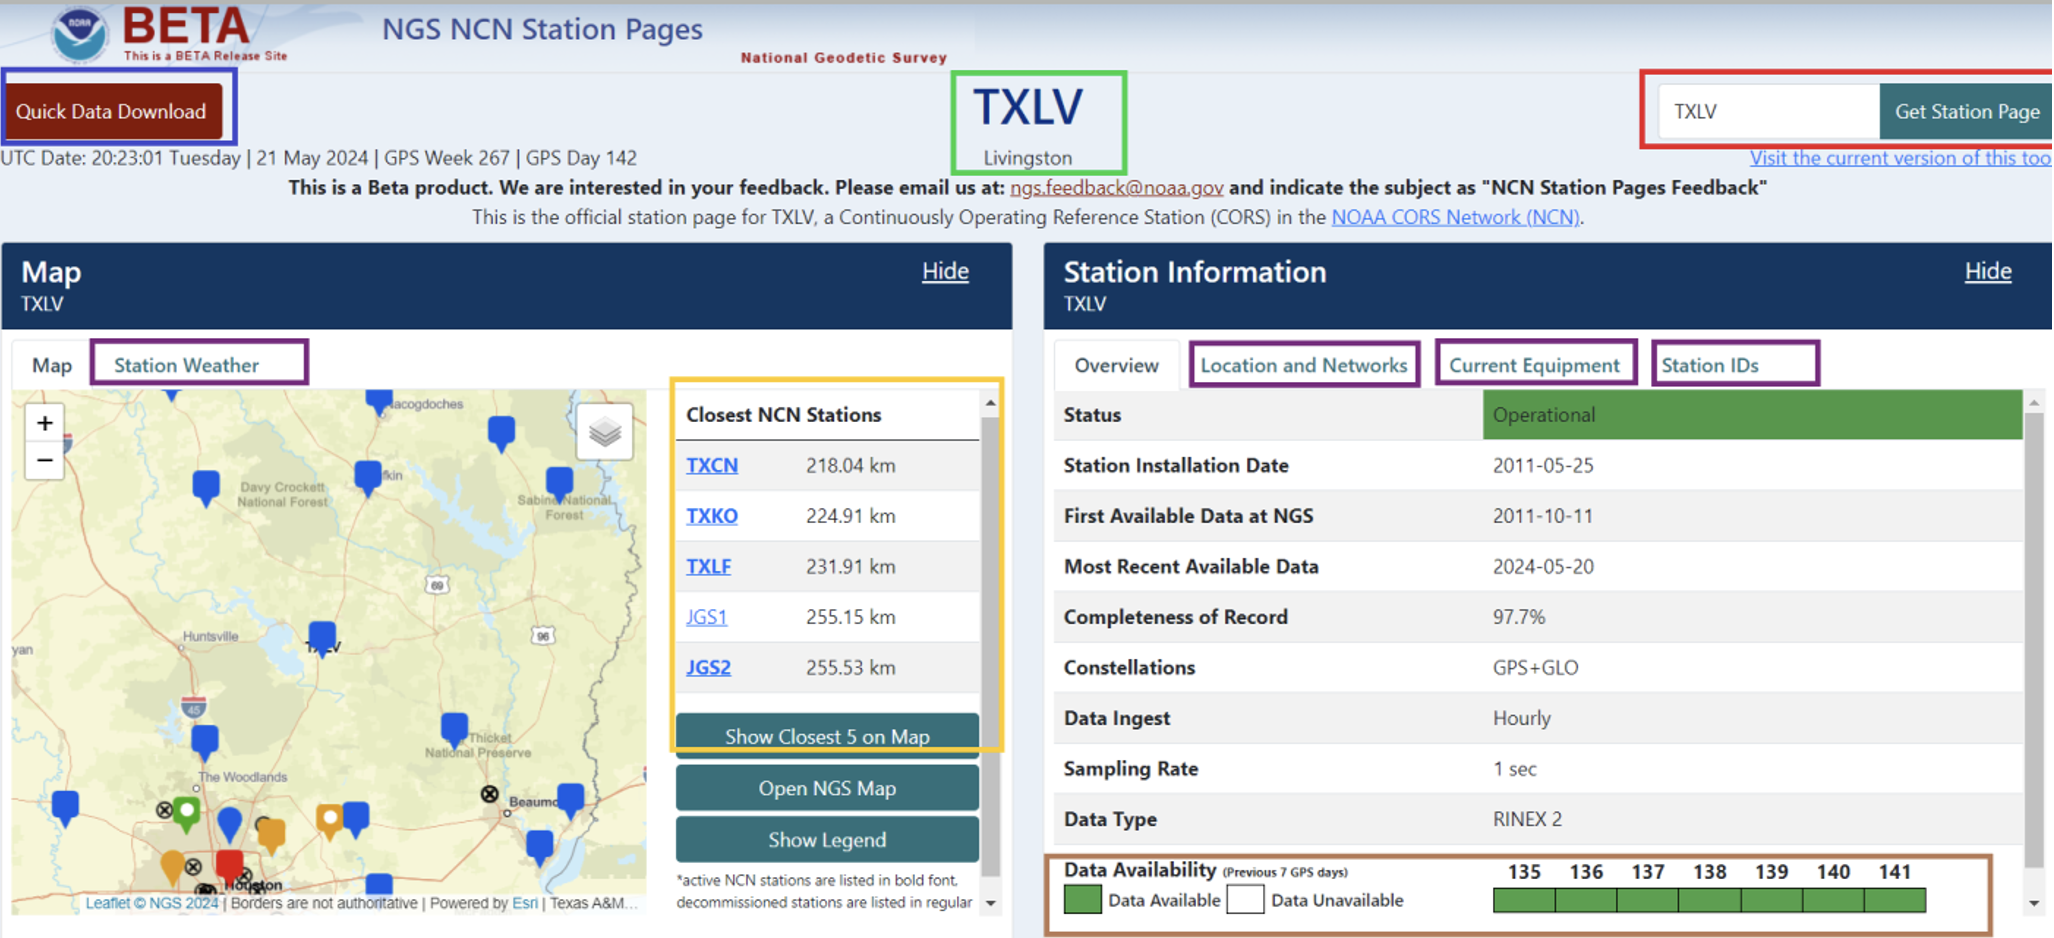Focus the station ID search field

[1766, 112]
